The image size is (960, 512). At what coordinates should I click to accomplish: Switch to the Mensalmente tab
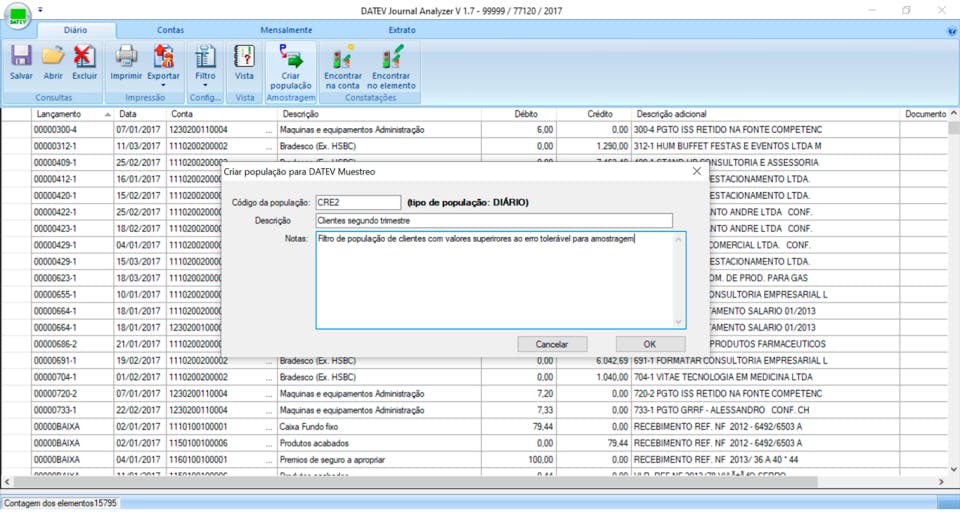tap(286, 30)
